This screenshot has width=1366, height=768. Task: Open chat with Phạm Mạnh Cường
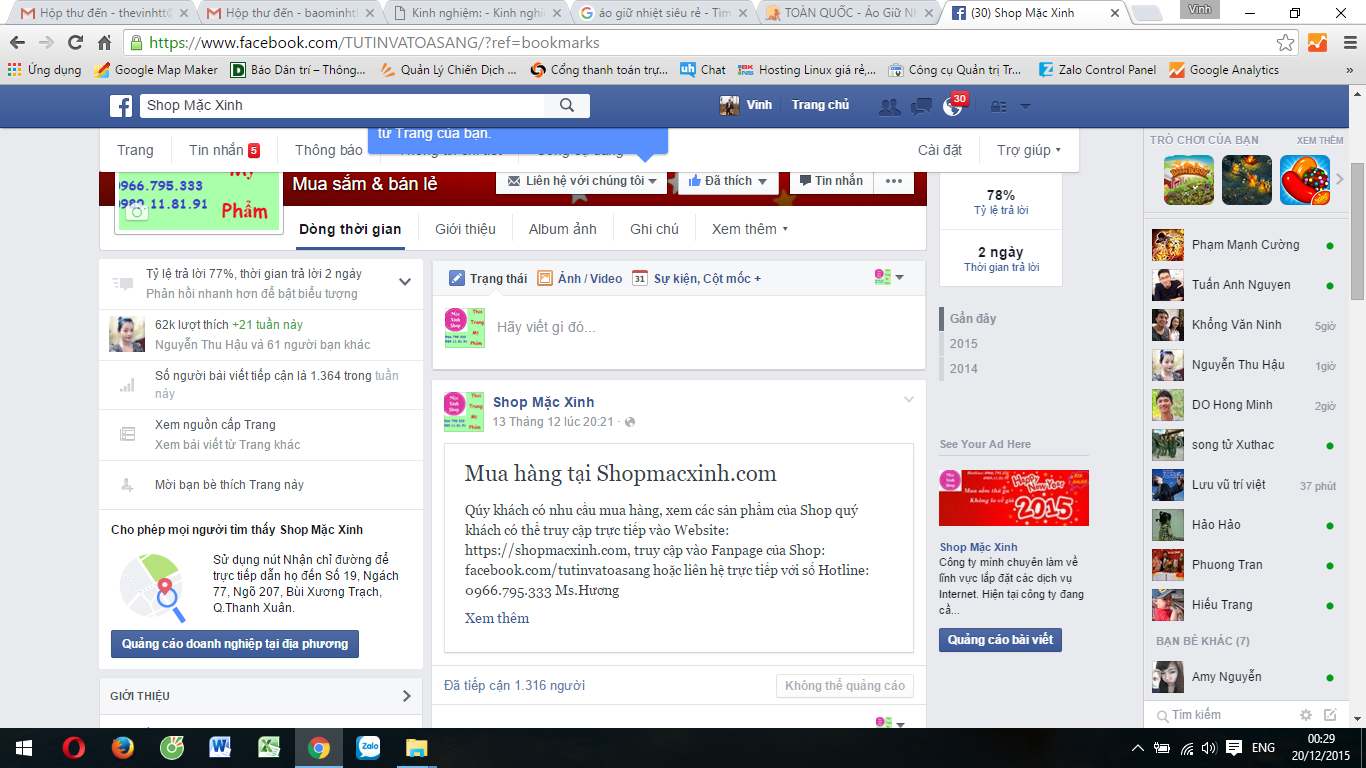(x=1244, y=245)
